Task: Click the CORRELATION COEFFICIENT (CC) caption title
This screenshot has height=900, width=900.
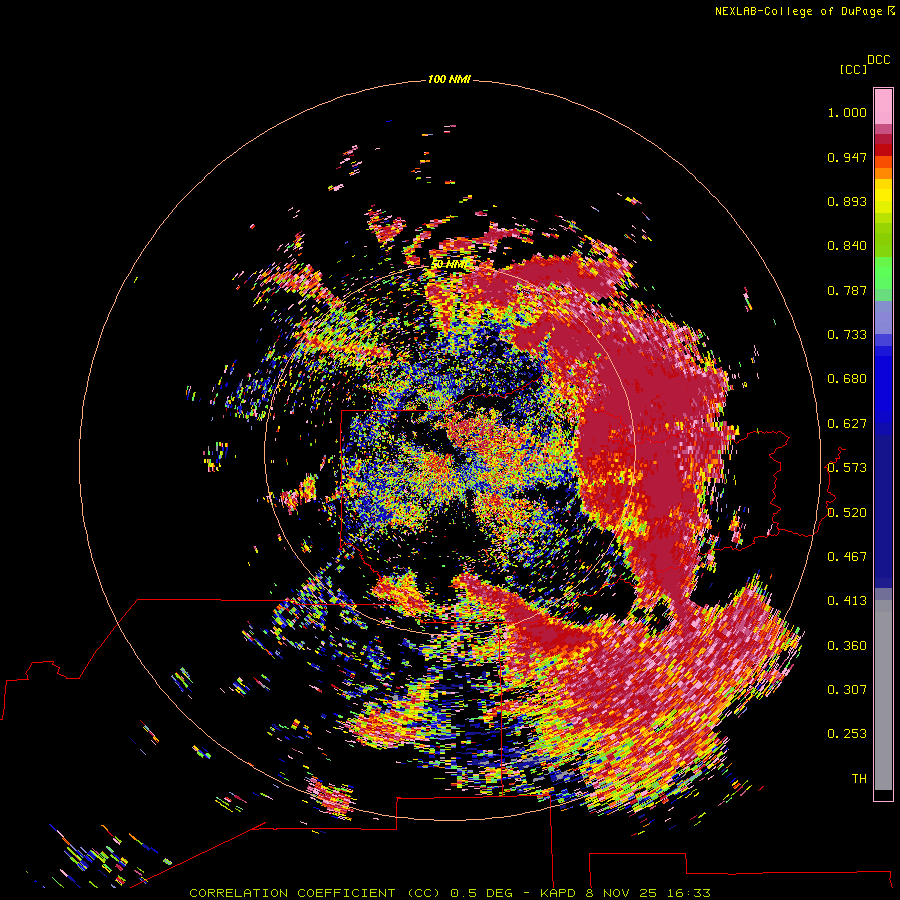Action: (x=316, y=893)
